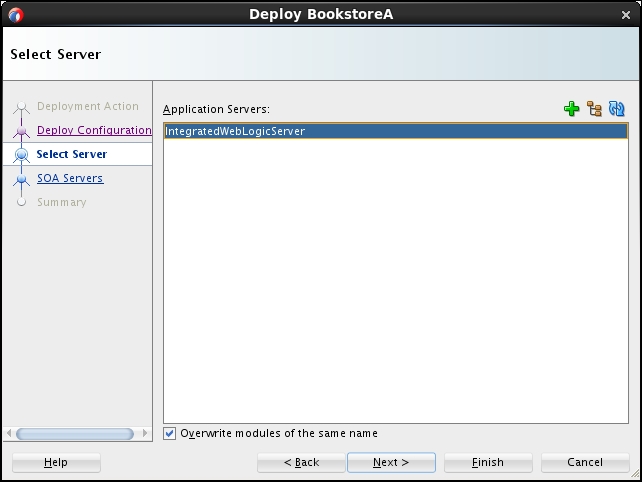The image size is (642, 482).
Task: Add a new application server connection
Action: click(571, 109)
